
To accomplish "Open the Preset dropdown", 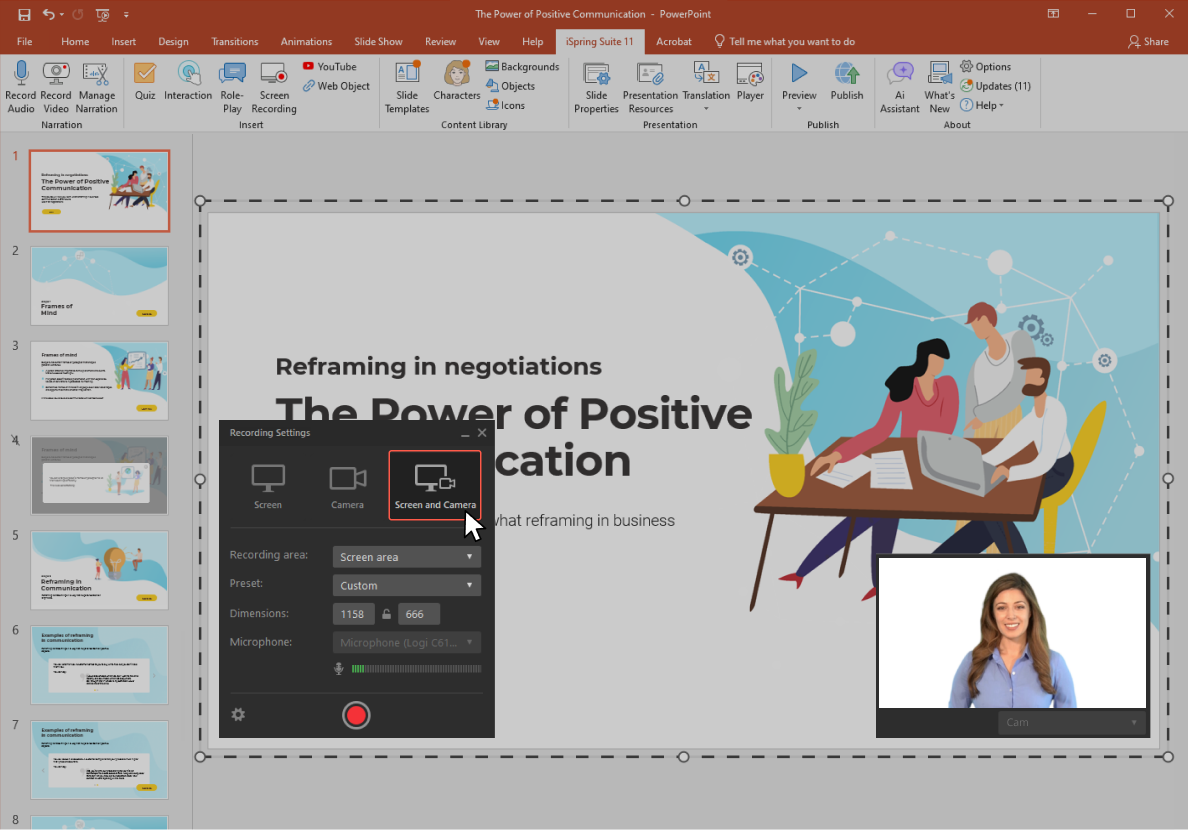I will 406,585.
